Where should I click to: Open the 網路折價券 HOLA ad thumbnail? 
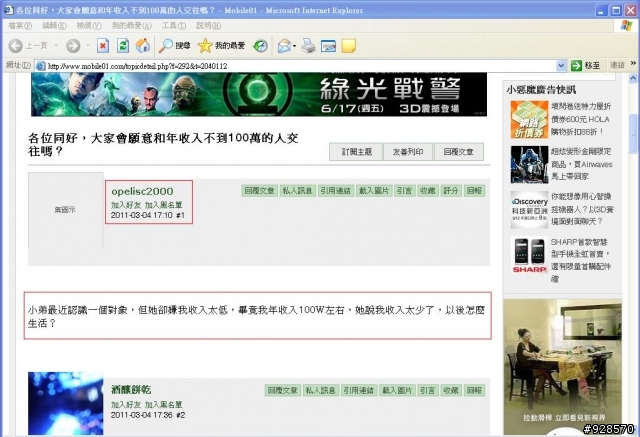529,120
